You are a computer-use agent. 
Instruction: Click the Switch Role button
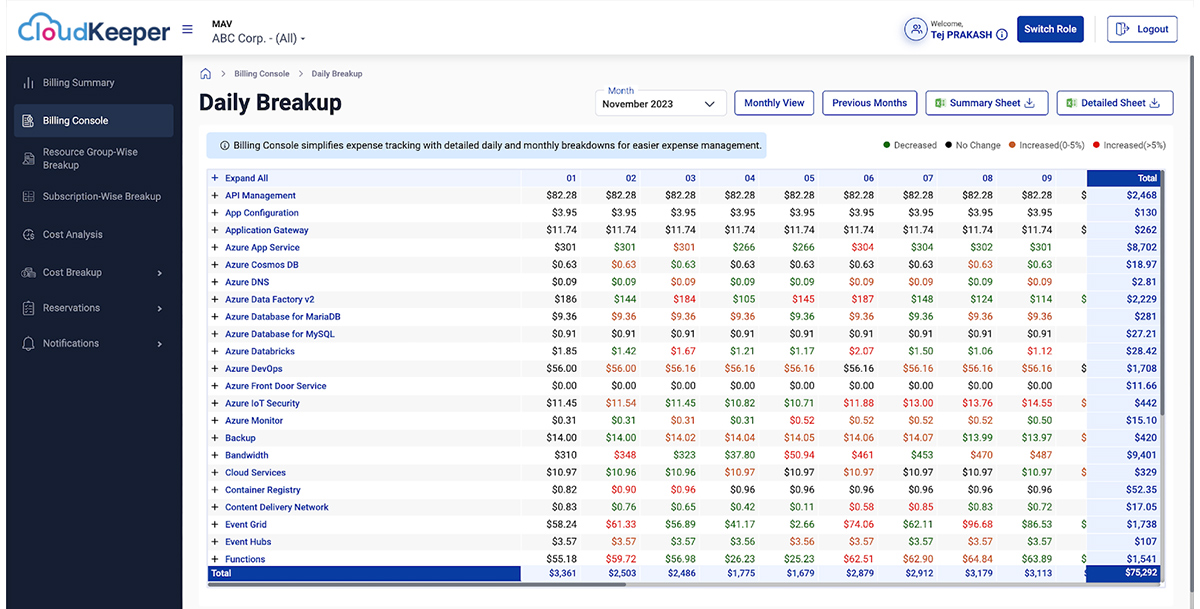tap(1050, 29)
